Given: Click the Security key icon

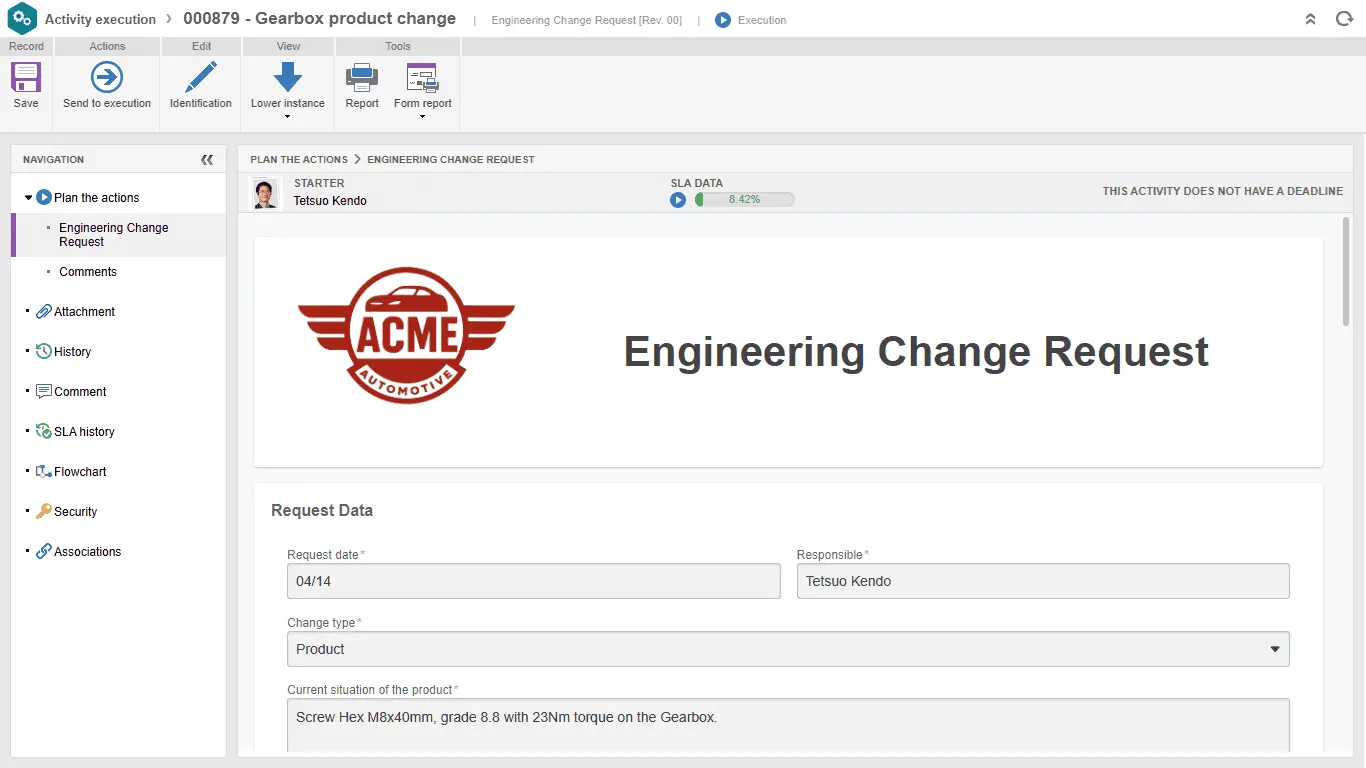Looking at the screenshot, I should [44, 512].
